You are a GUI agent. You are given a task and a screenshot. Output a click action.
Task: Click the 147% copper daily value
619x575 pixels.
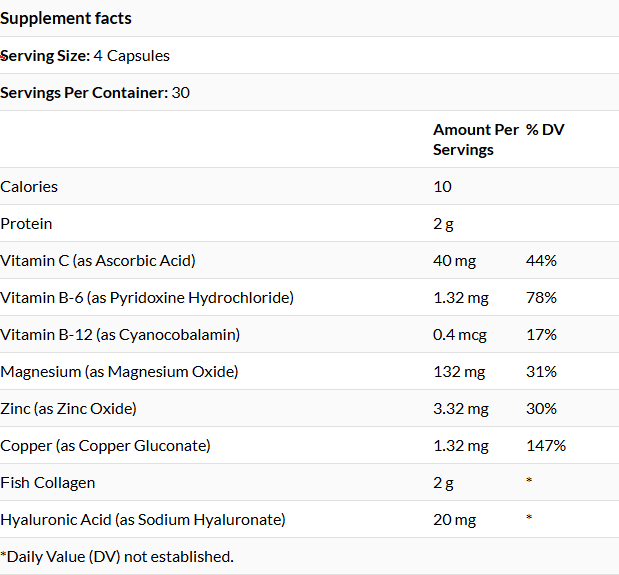[x=546, y=446]
